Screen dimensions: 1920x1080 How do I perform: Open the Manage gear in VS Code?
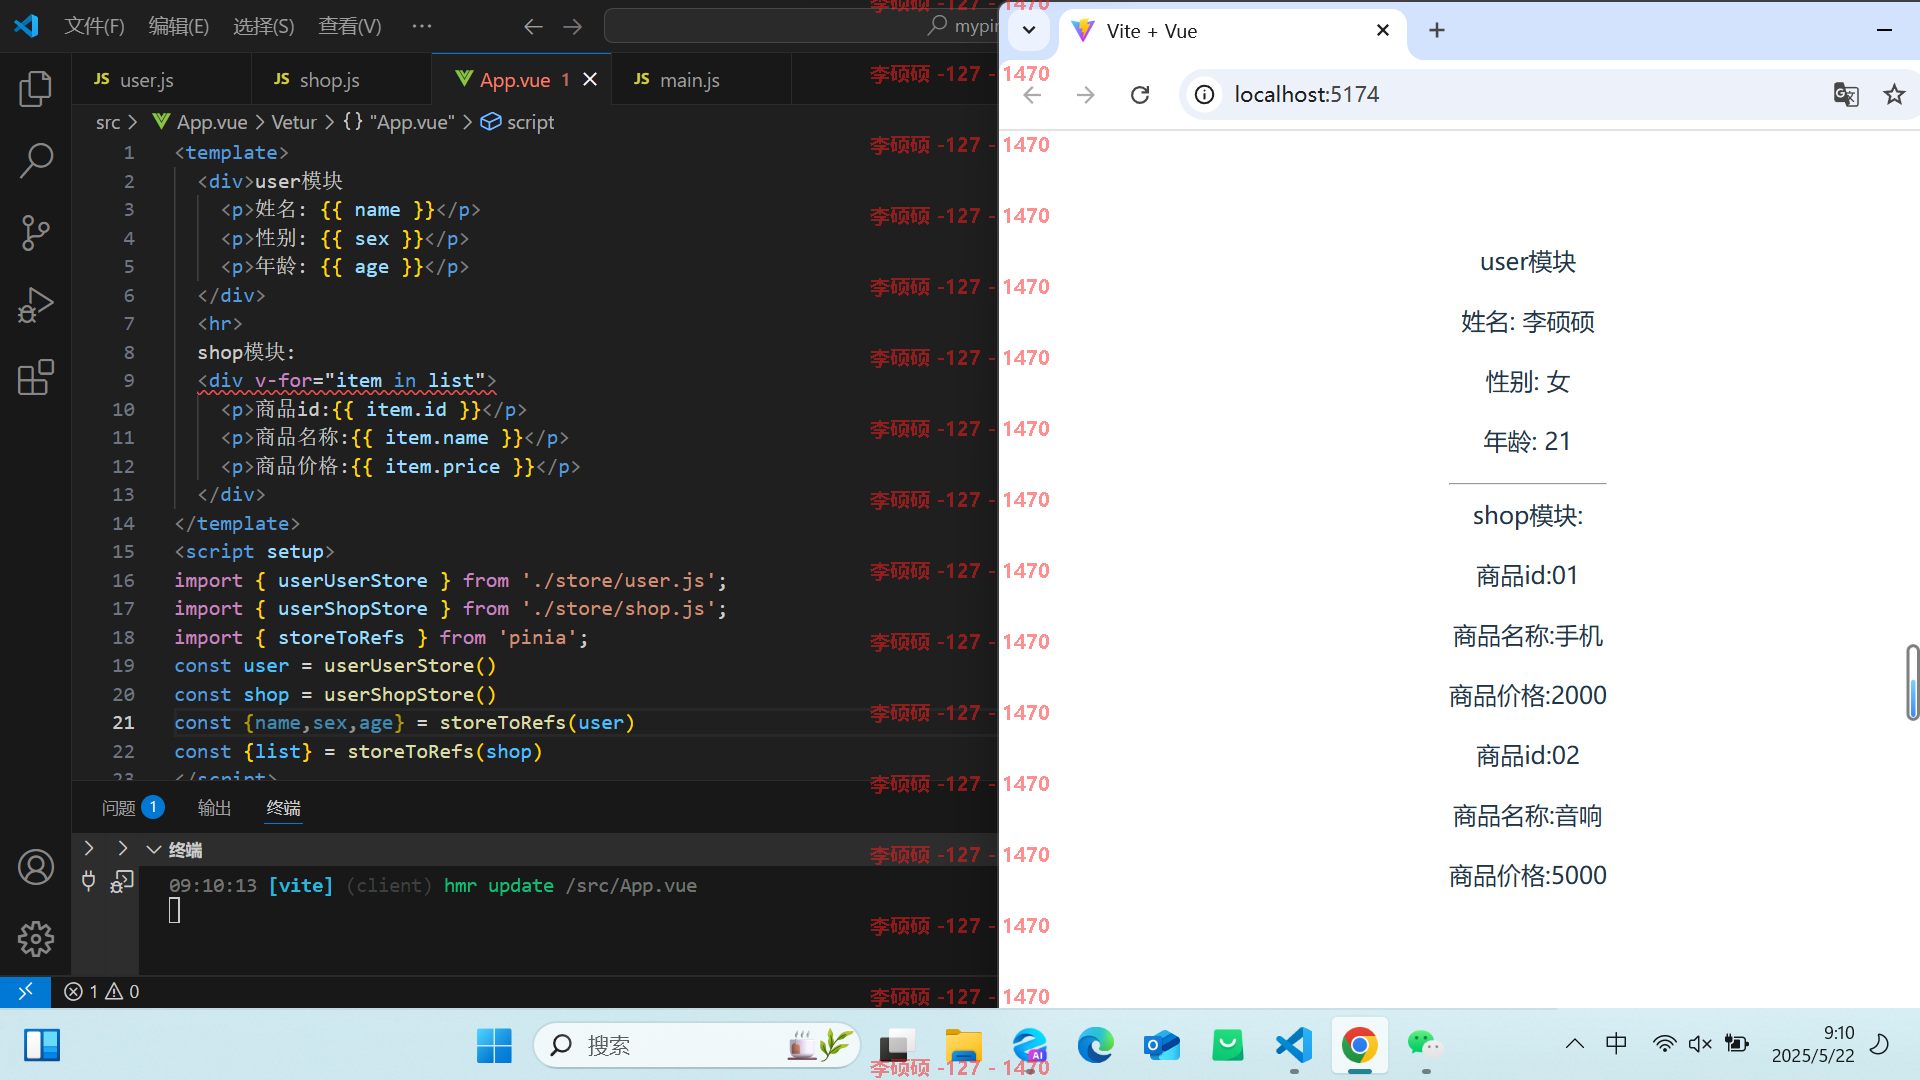(36, 939)
